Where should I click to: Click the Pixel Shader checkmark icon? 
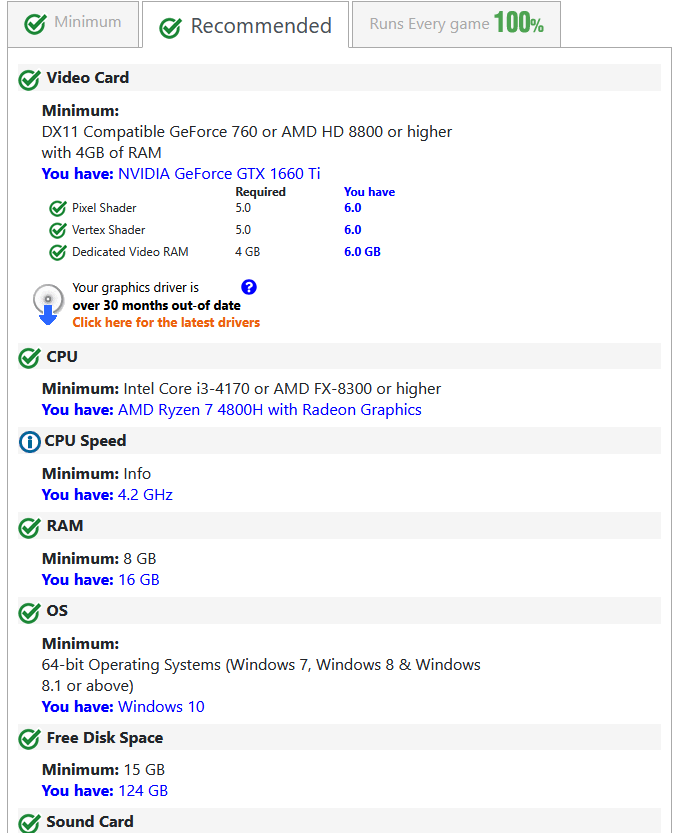pyautogui.click(x=58, y=208)
